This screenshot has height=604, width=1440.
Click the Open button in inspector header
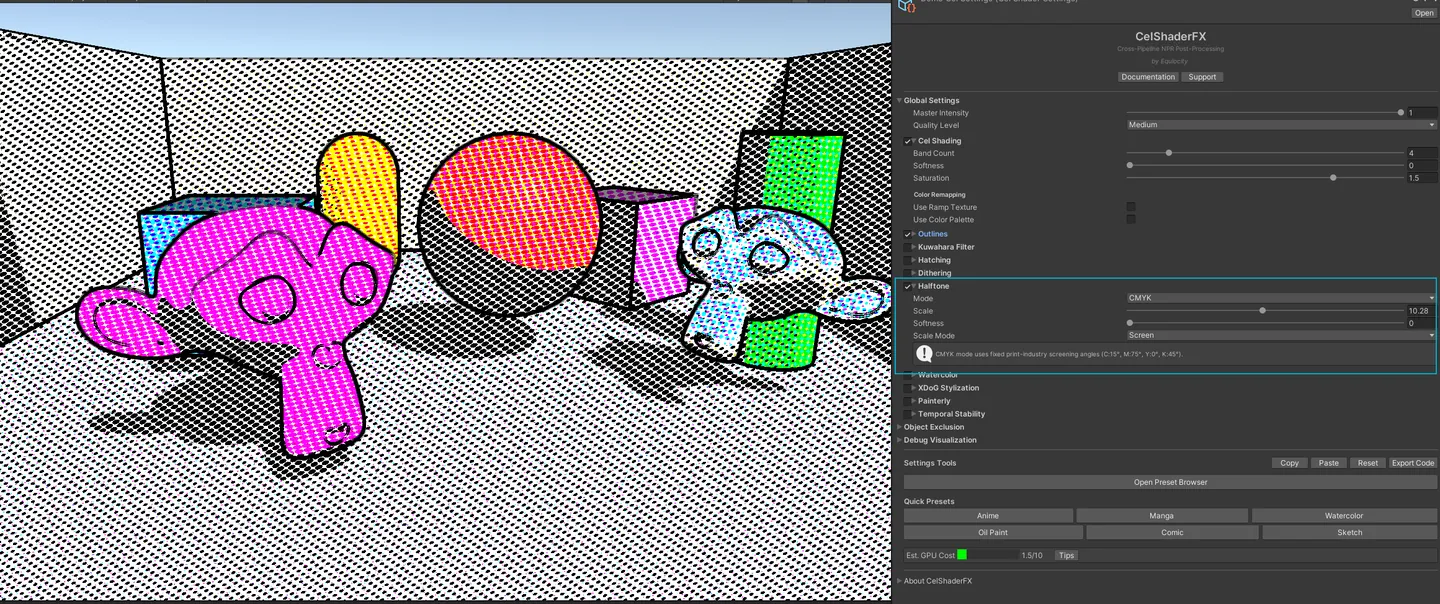coord(1424,13)
